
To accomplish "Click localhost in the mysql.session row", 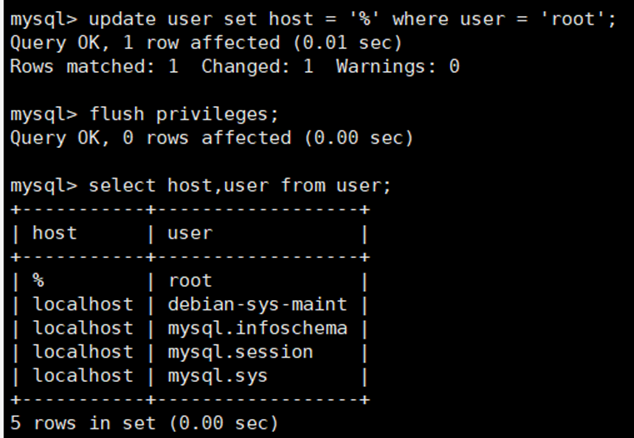I will (82, 352).
